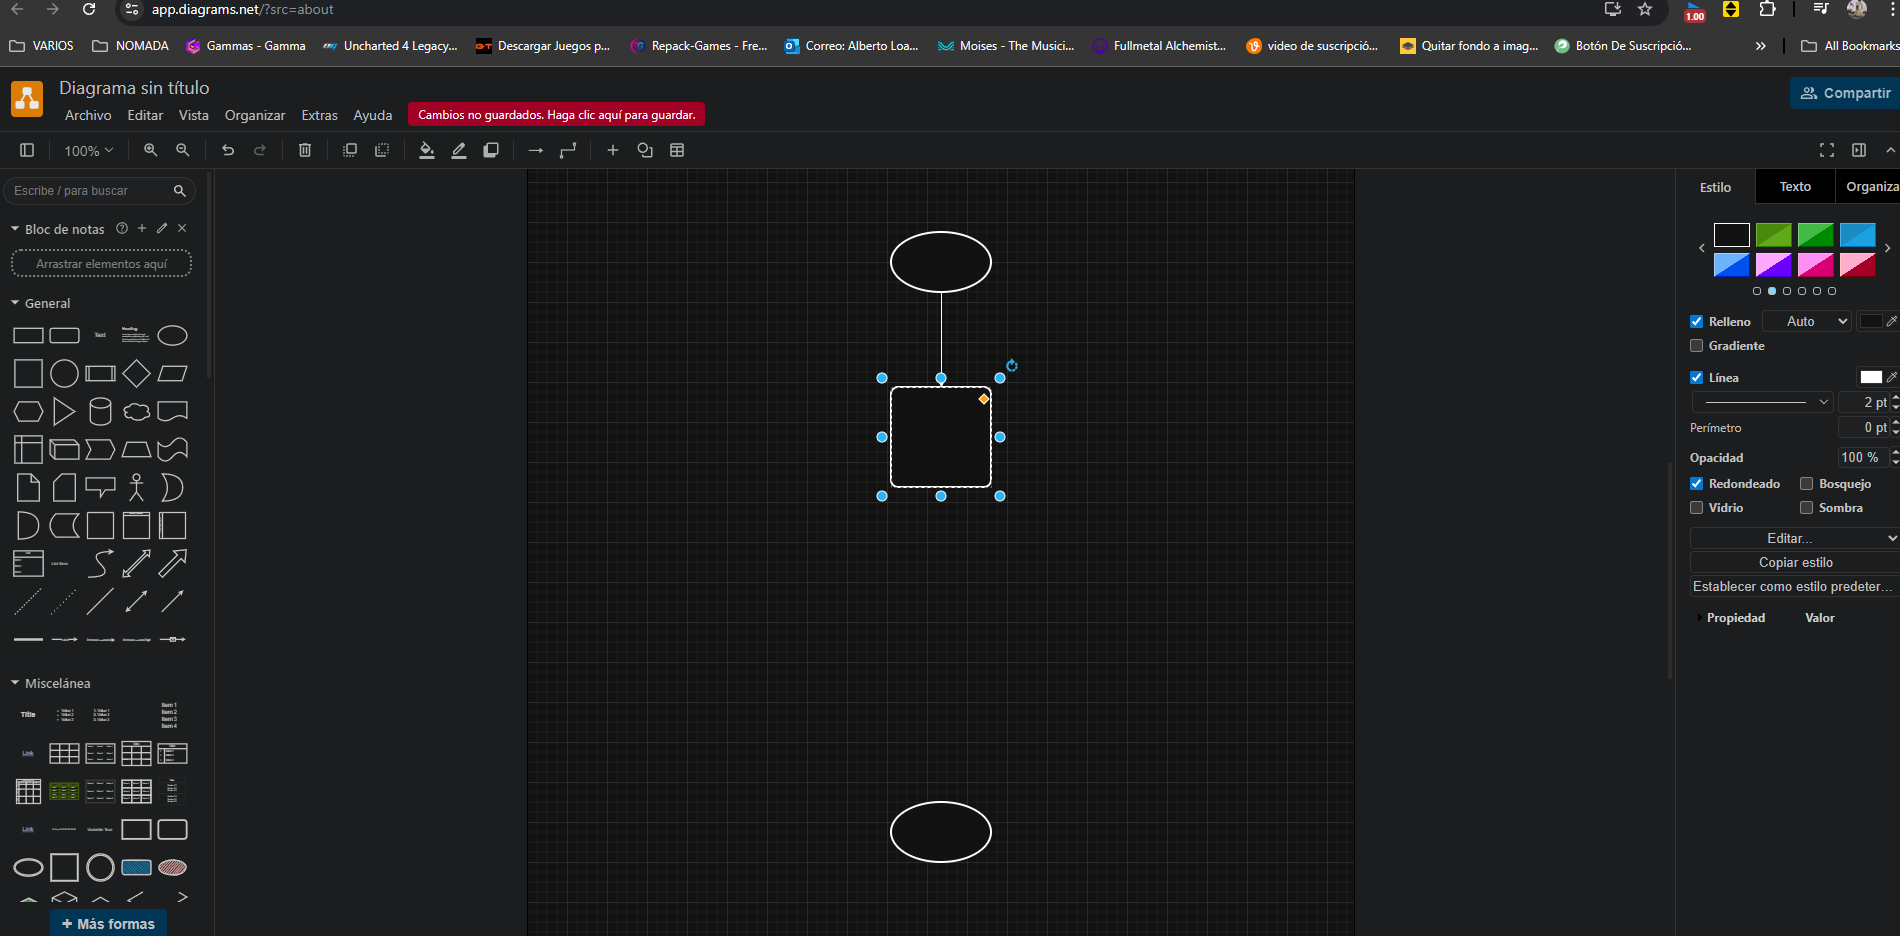Viewport: 1900px width, 936px height.
Task: Enable the Bosquejo checkbox
Action: point(1806,484)
